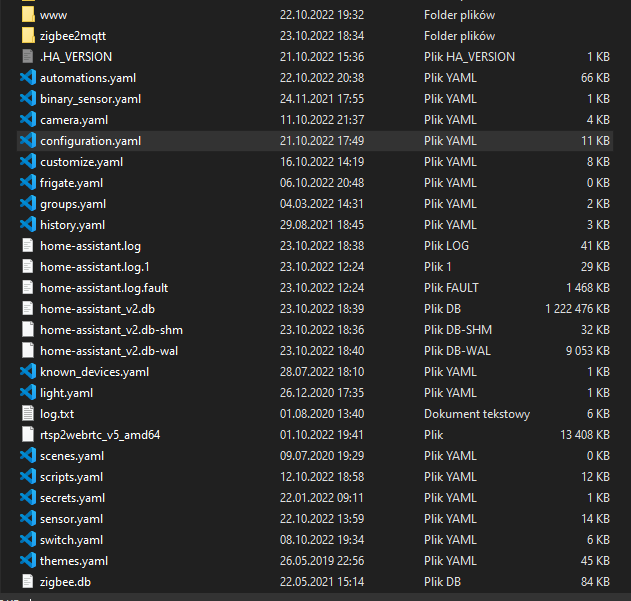Click the VS Code icon beside binary_sensor.yaml

pyautogui.click(x=28, y=99)
